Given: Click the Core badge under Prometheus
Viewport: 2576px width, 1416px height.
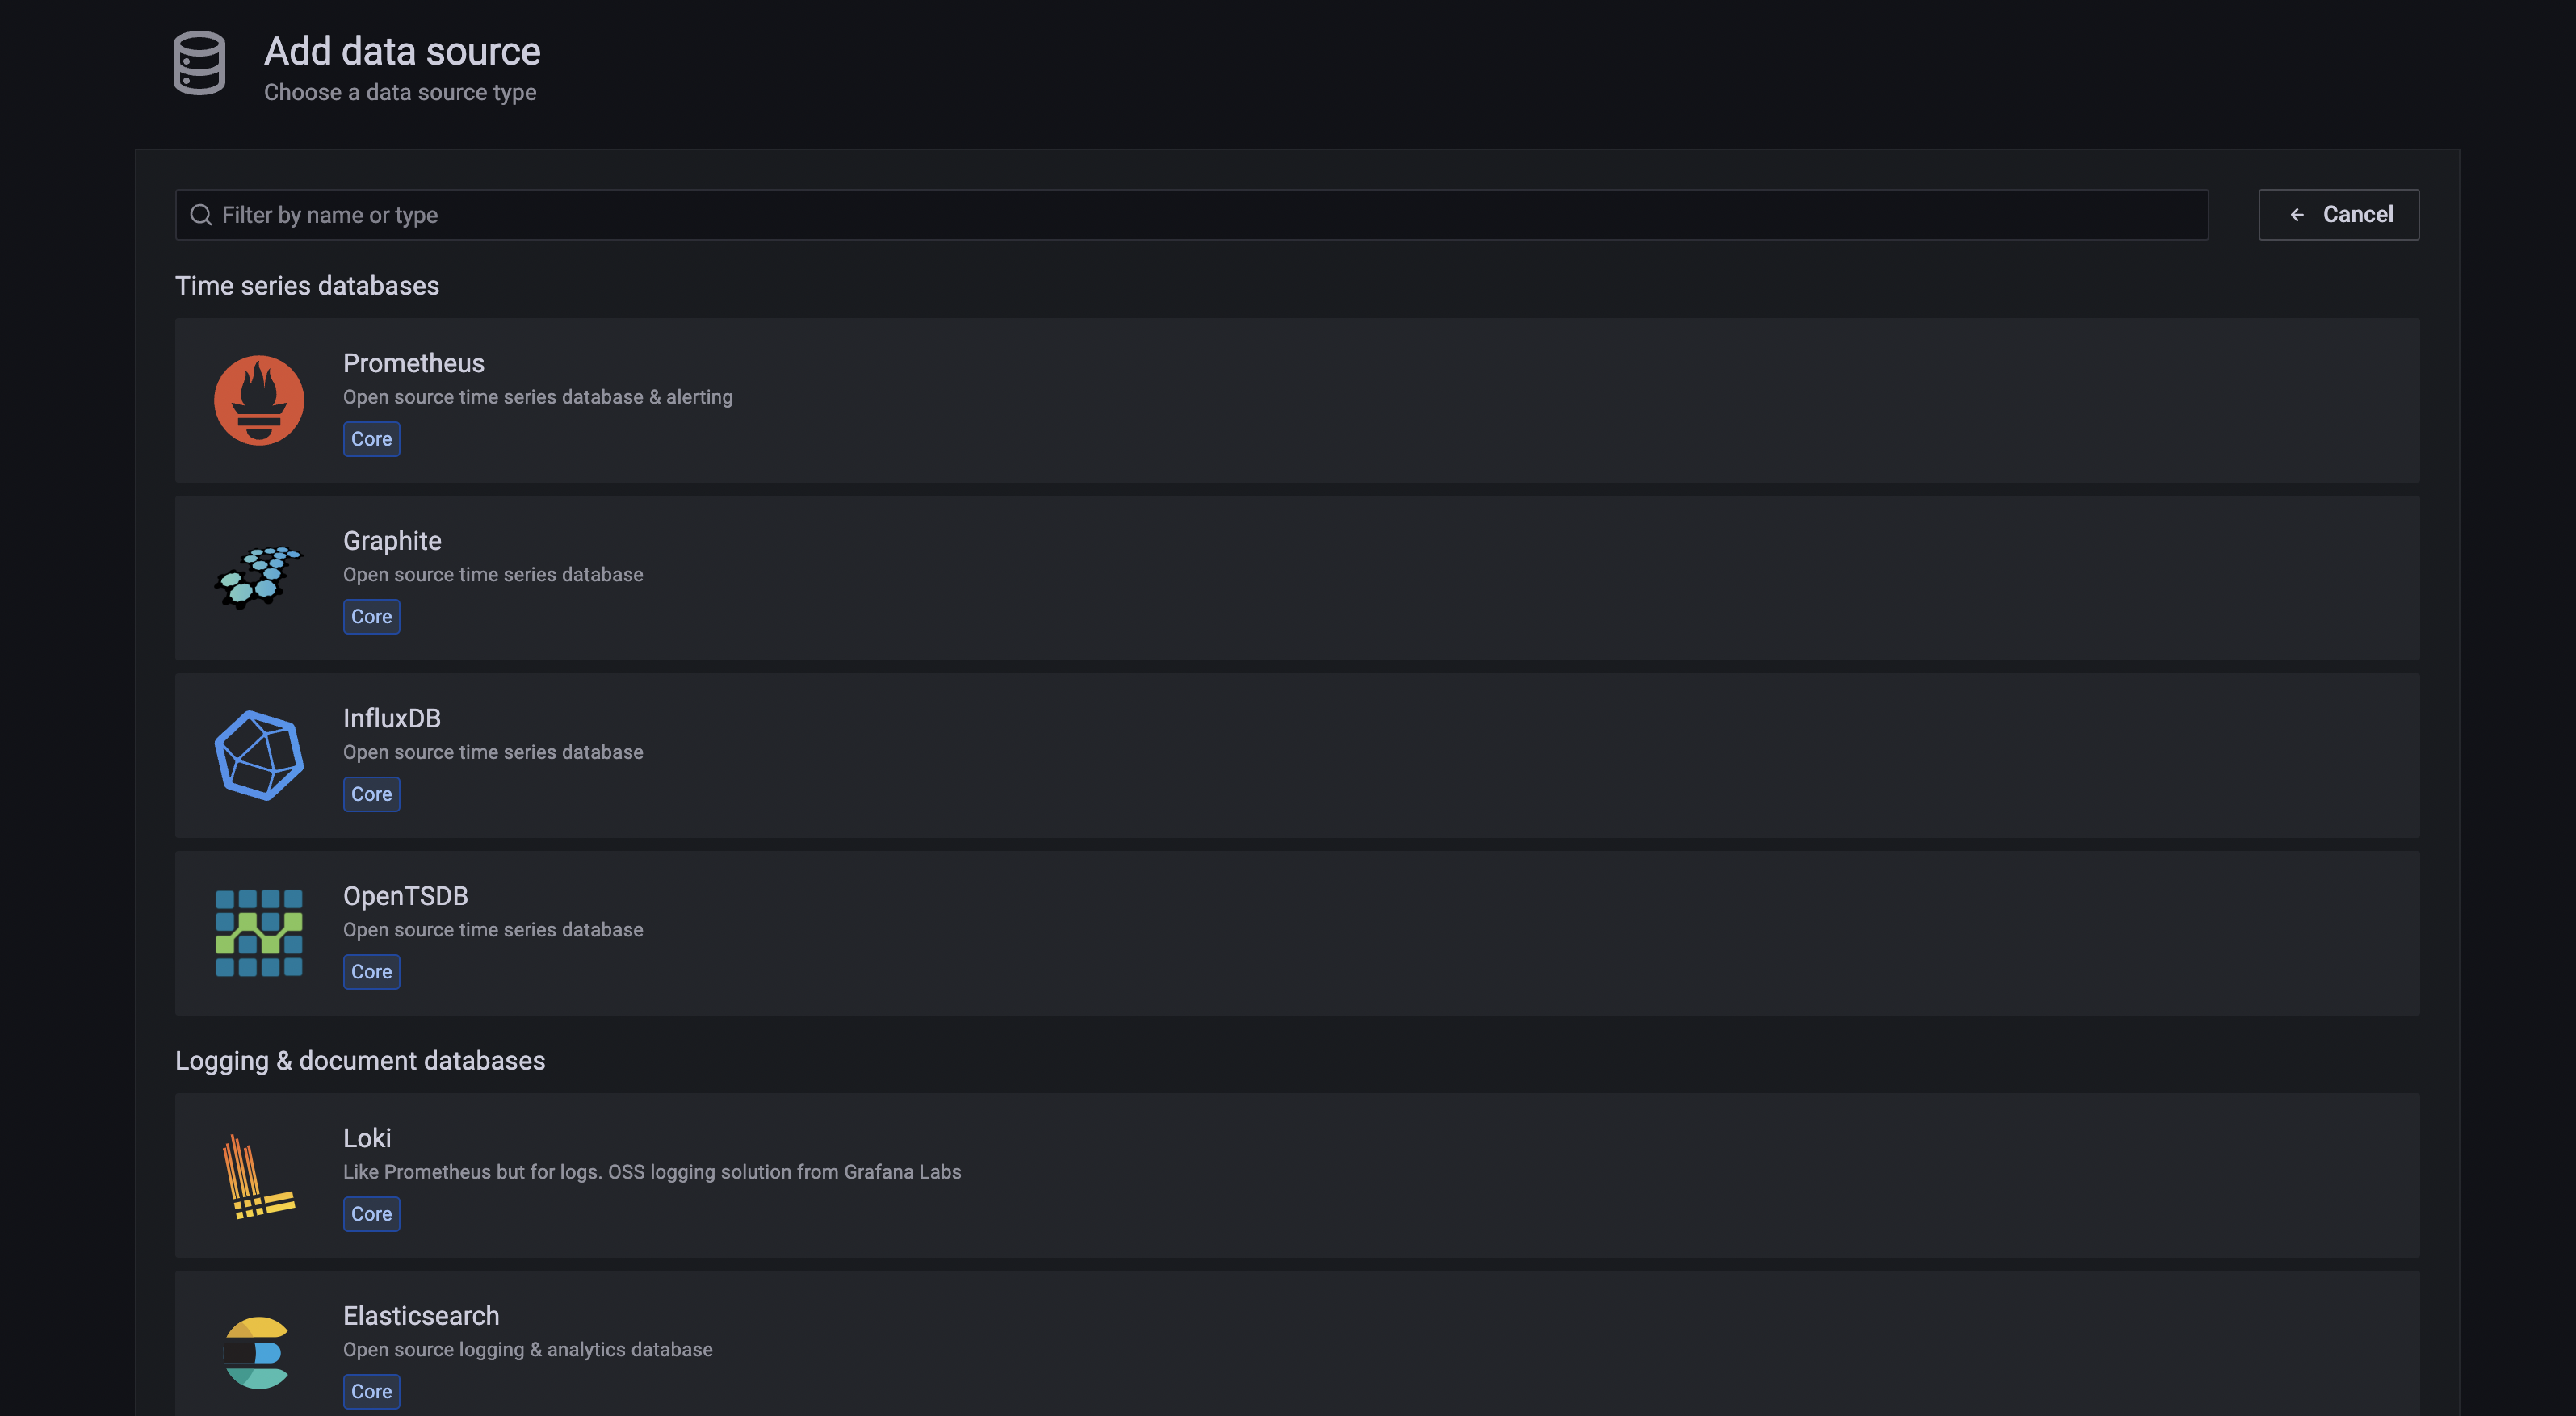Looking at the screenshot, I should tap(371, 439).
